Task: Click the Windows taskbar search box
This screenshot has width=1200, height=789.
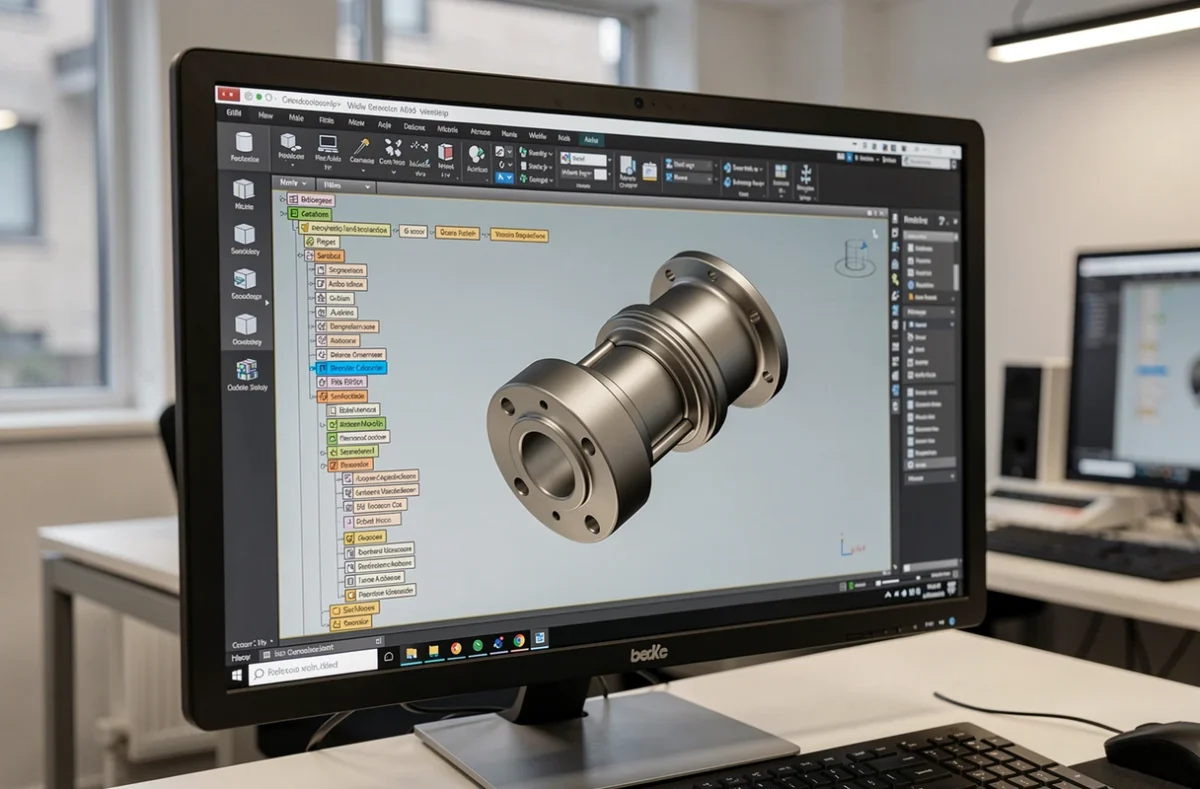Action: coord(313,665)
